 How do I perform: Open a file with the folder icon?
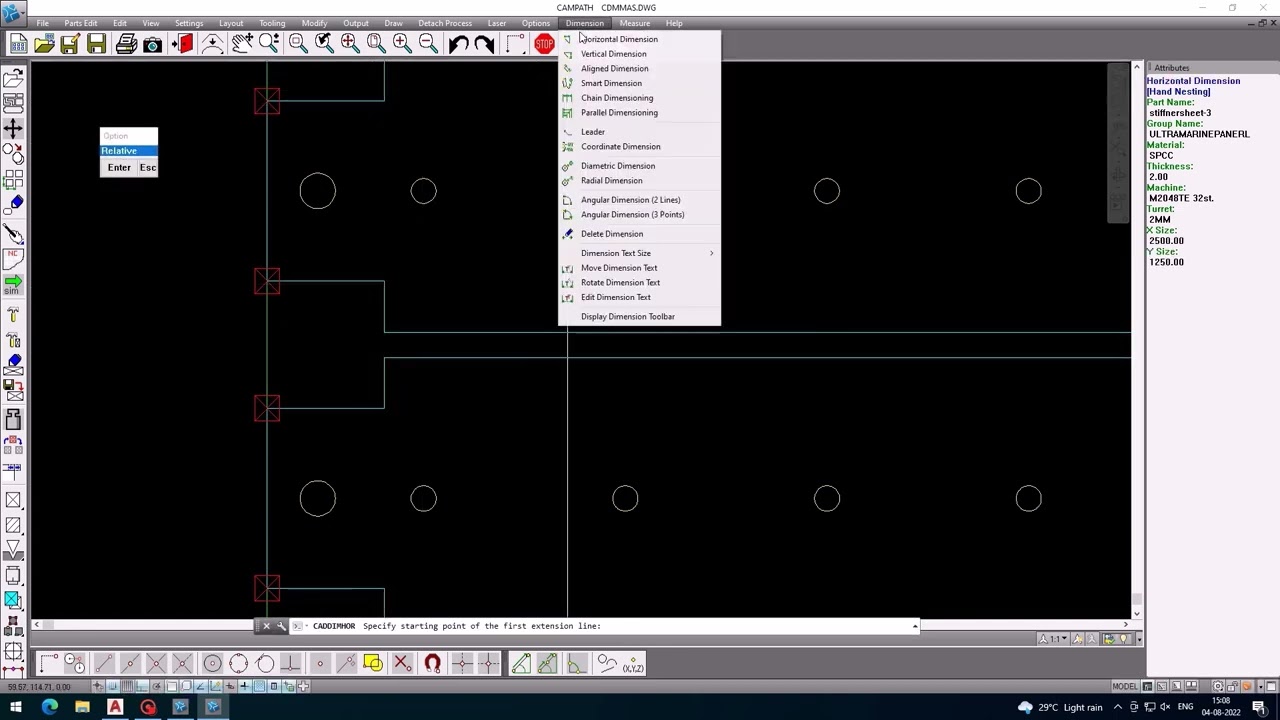44,43
